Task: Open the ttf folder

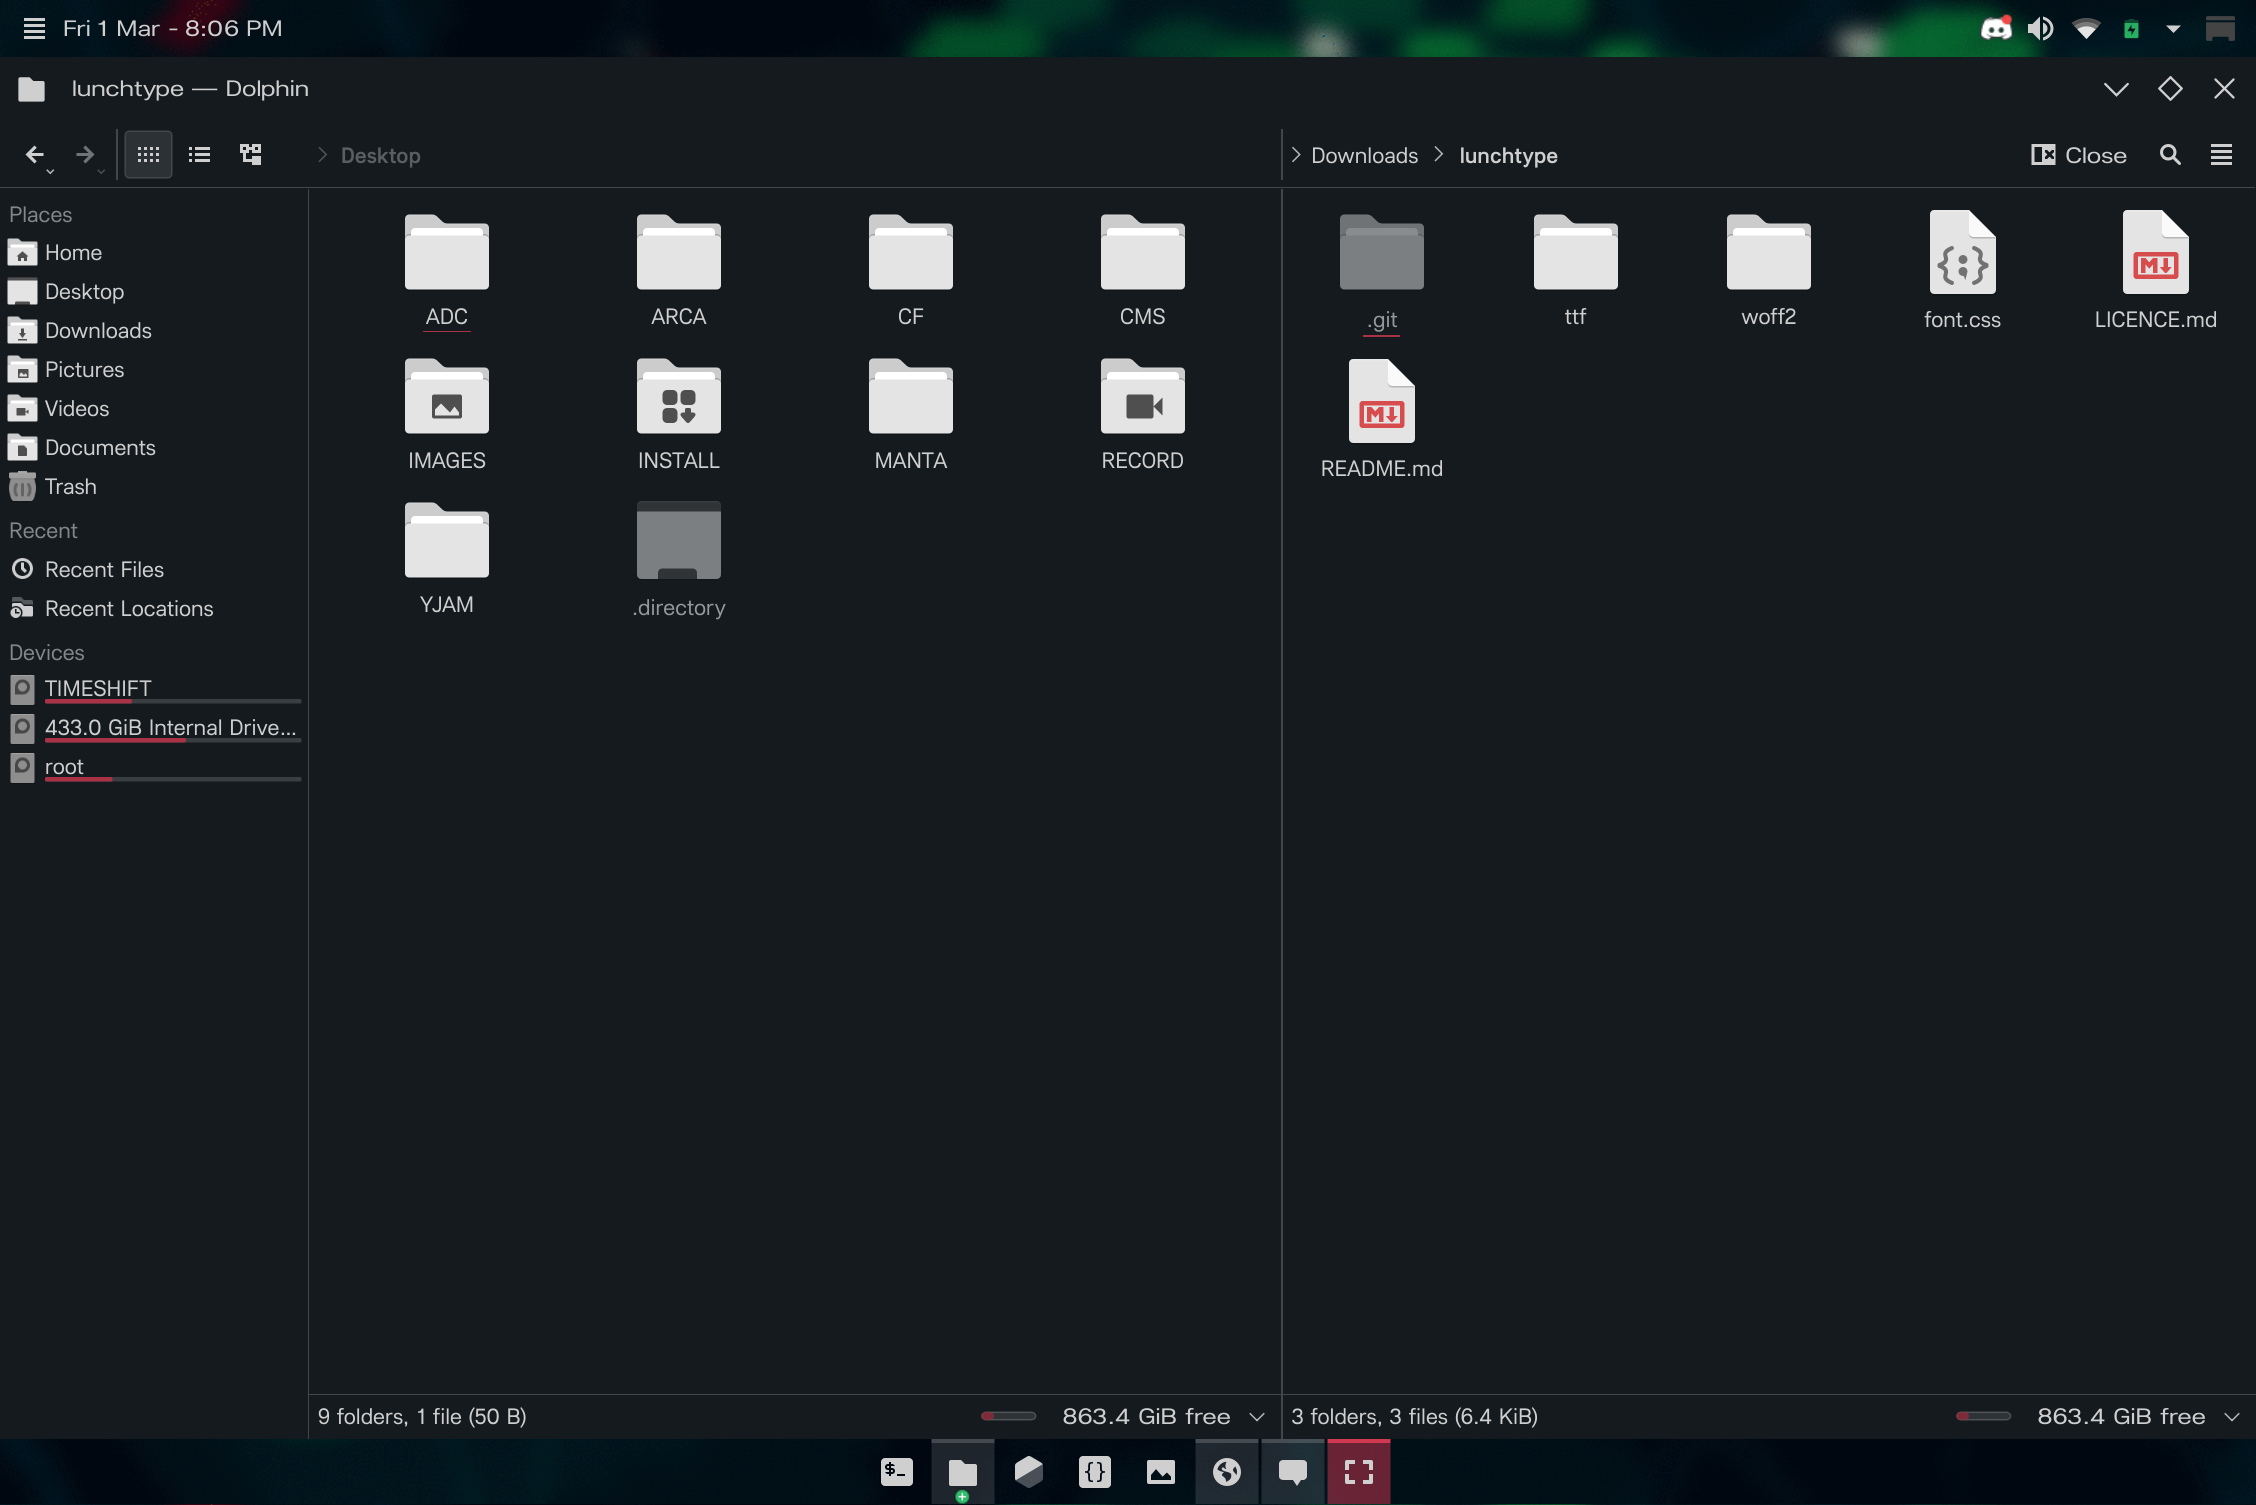Action: pyautogui.click(x=1575, y=271)
